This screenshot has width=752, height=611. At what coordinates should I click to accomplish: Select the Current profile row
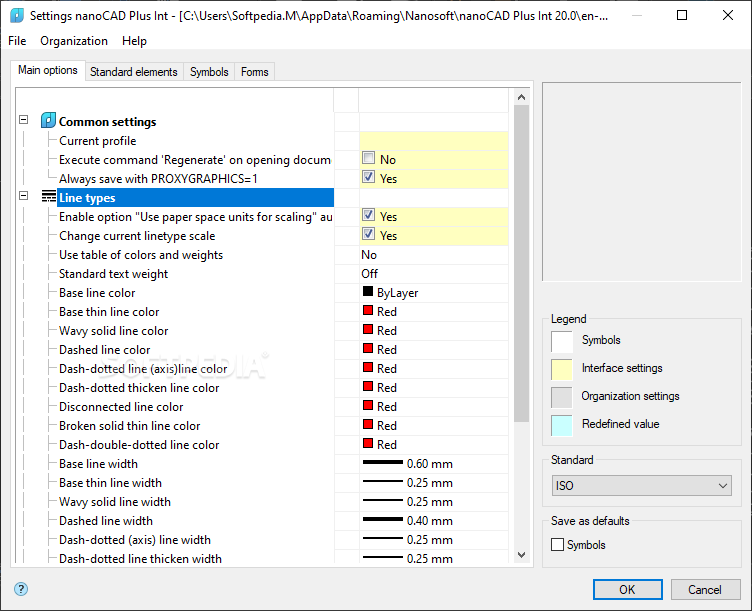[x=97, y=141]
